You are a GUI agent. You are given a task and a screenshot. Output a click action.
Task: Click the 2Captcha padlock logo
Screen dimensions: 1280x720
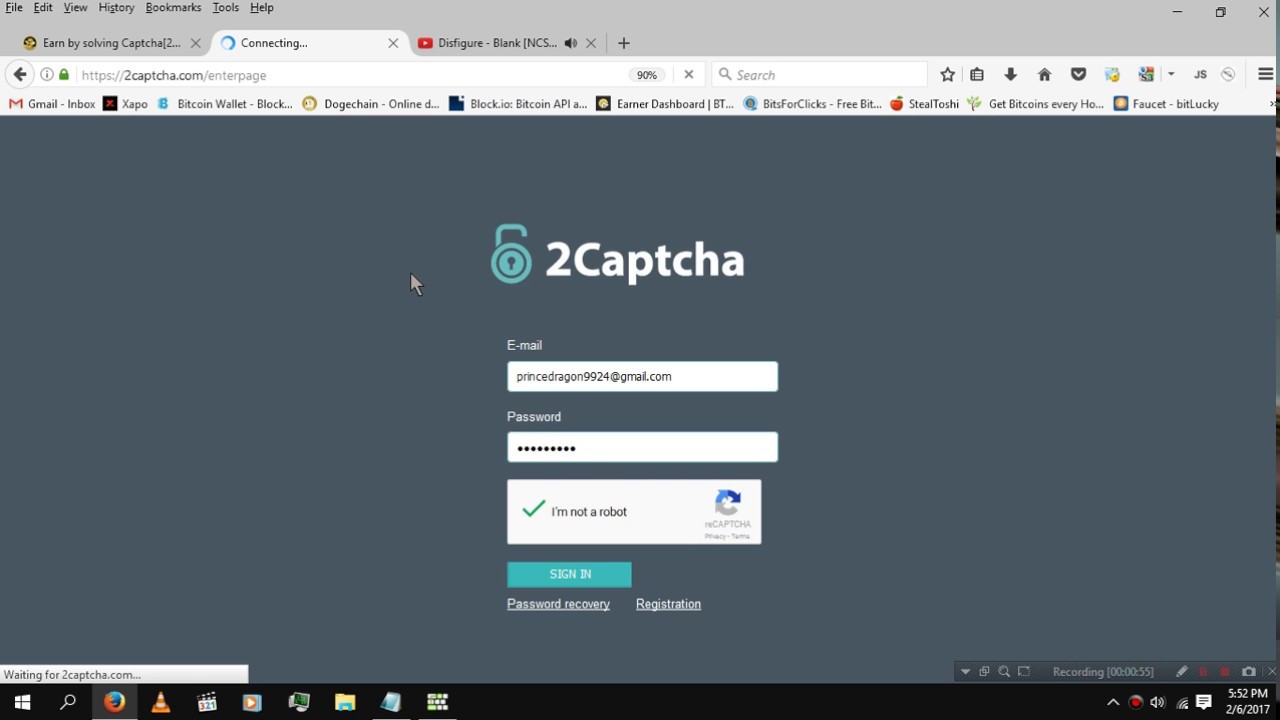(511, 254)
